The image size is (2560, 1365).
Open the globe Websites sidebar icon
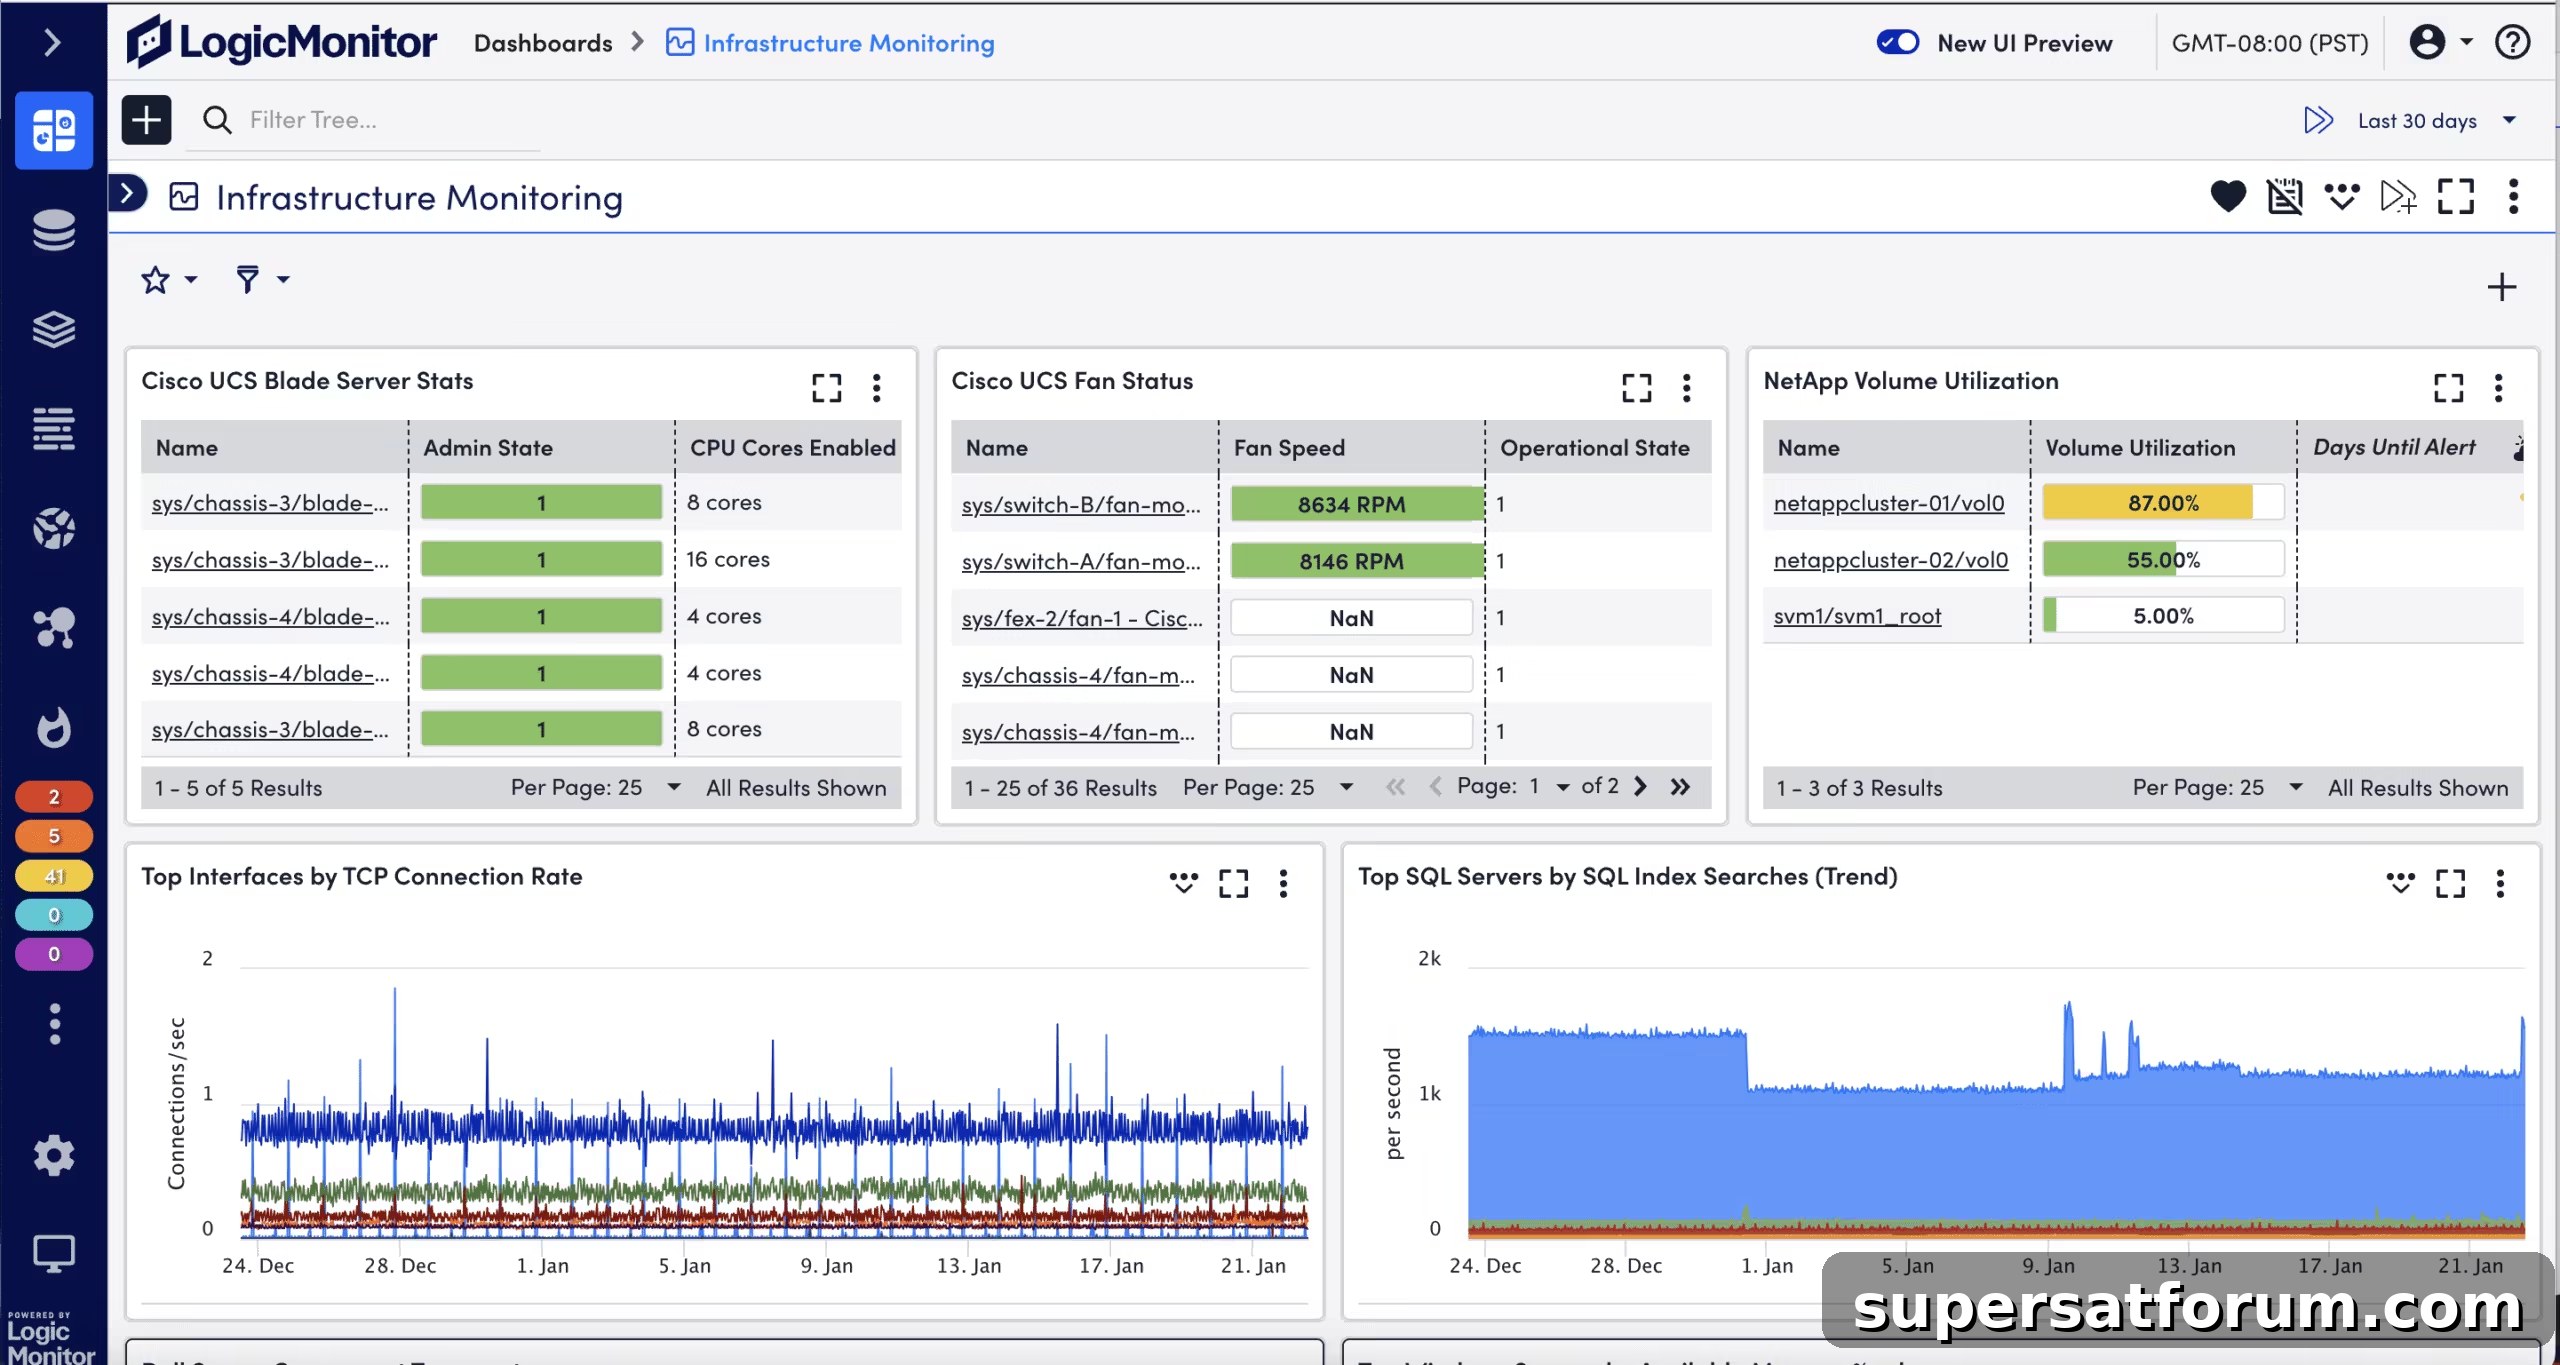click(54, 528)
